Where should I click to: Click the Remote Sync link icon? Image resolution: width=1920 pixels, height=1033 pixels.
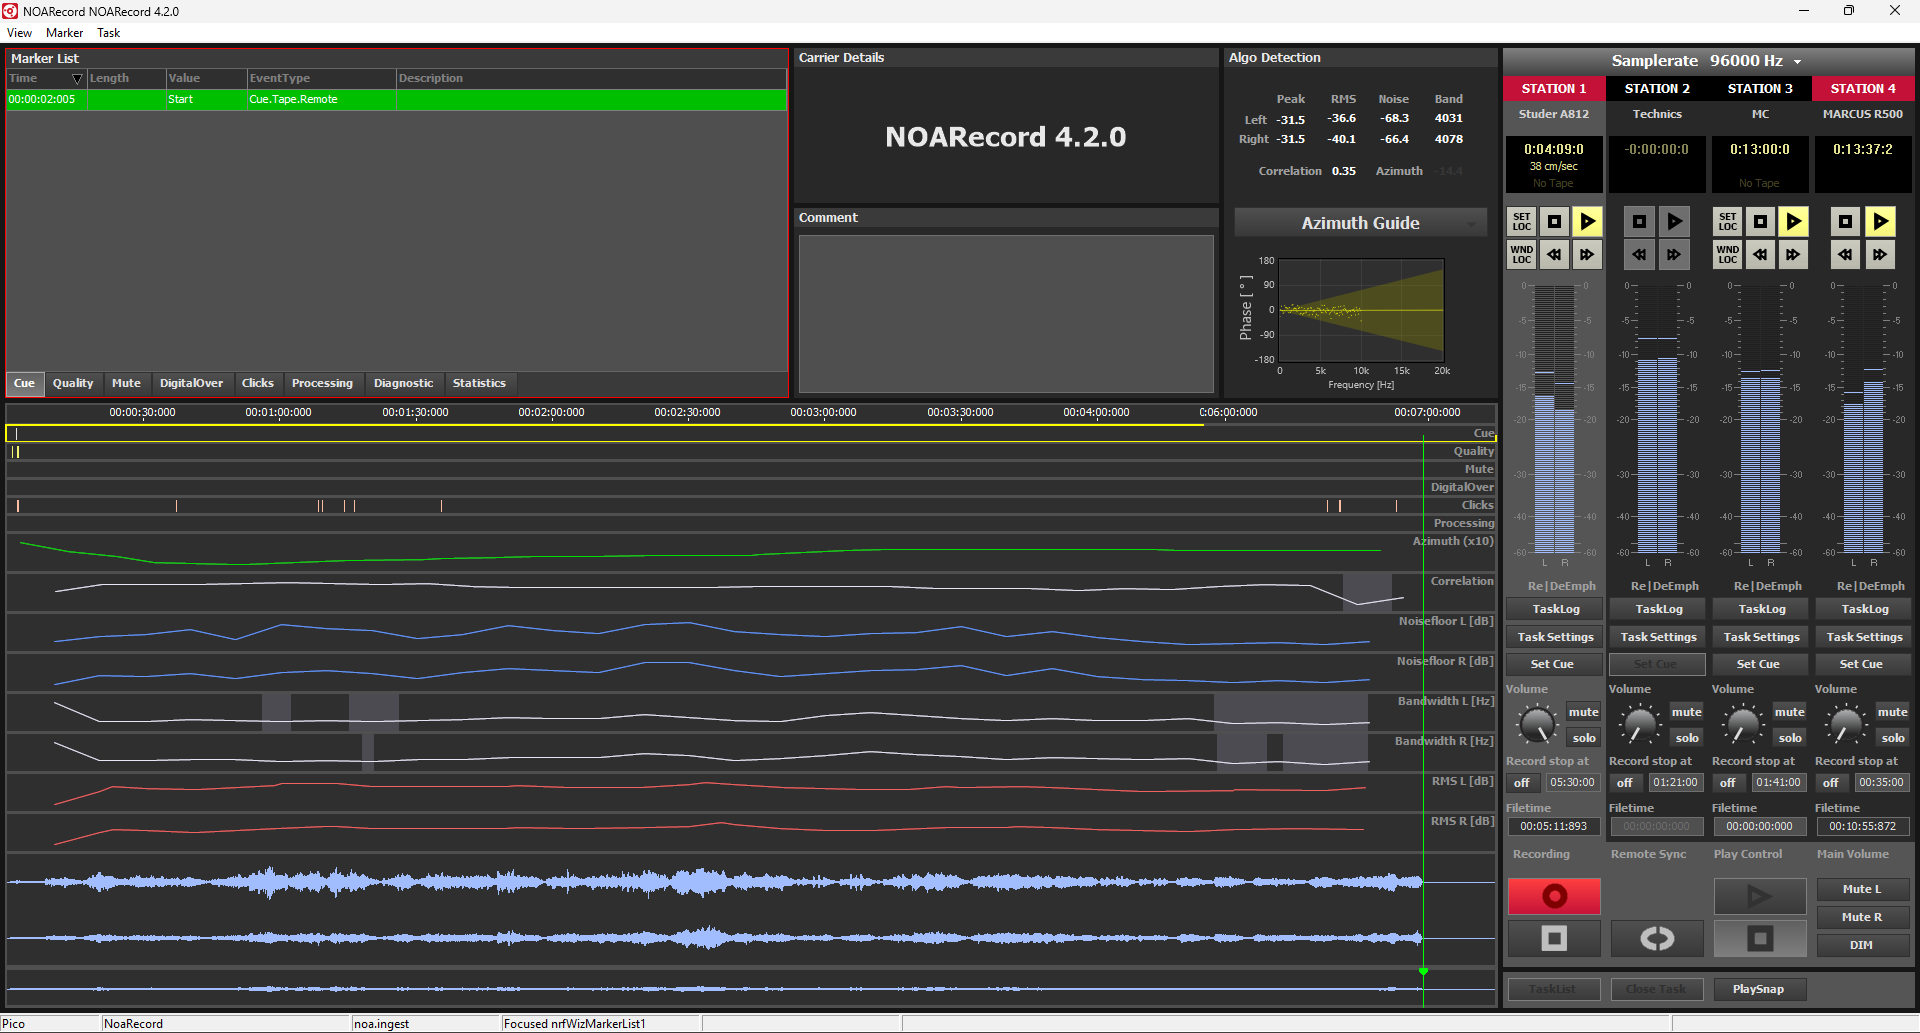click(1657, 938)
